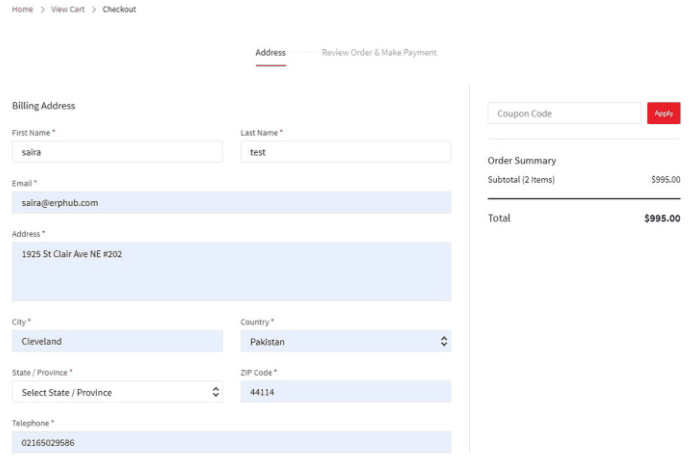Click the Email field with saira@erphub.com

(x=232, y=203)
